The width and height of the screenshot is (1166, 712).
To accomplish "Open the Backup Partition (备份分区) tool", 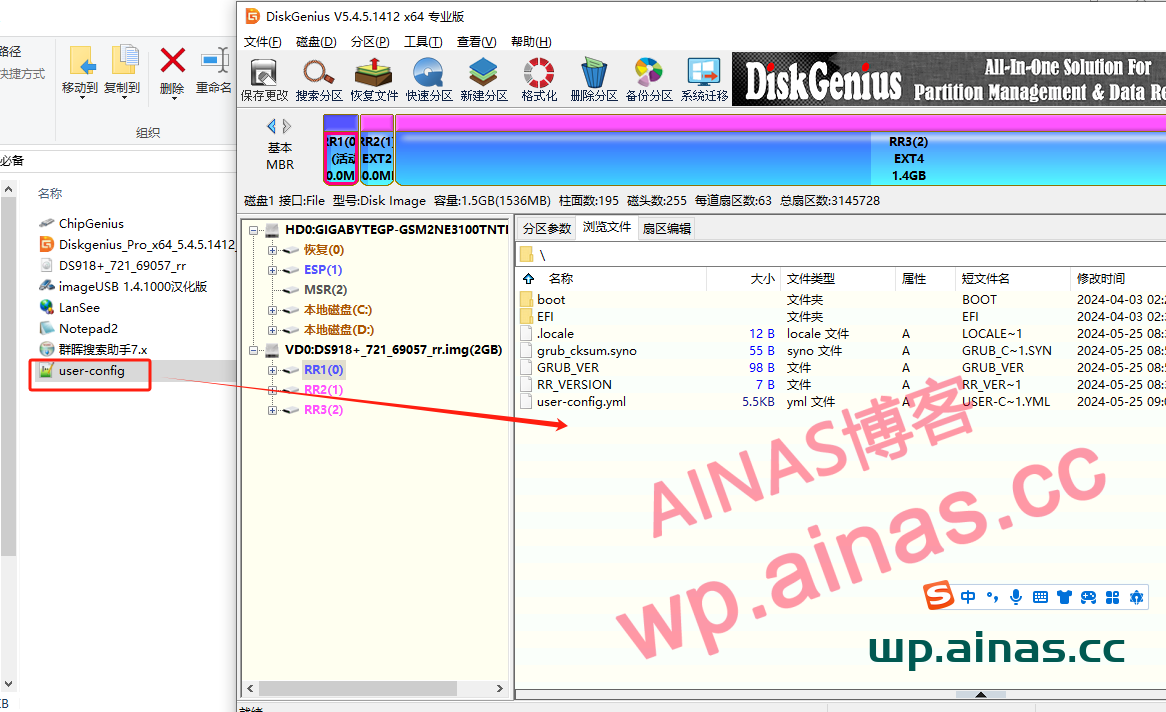I will point(648,80).
